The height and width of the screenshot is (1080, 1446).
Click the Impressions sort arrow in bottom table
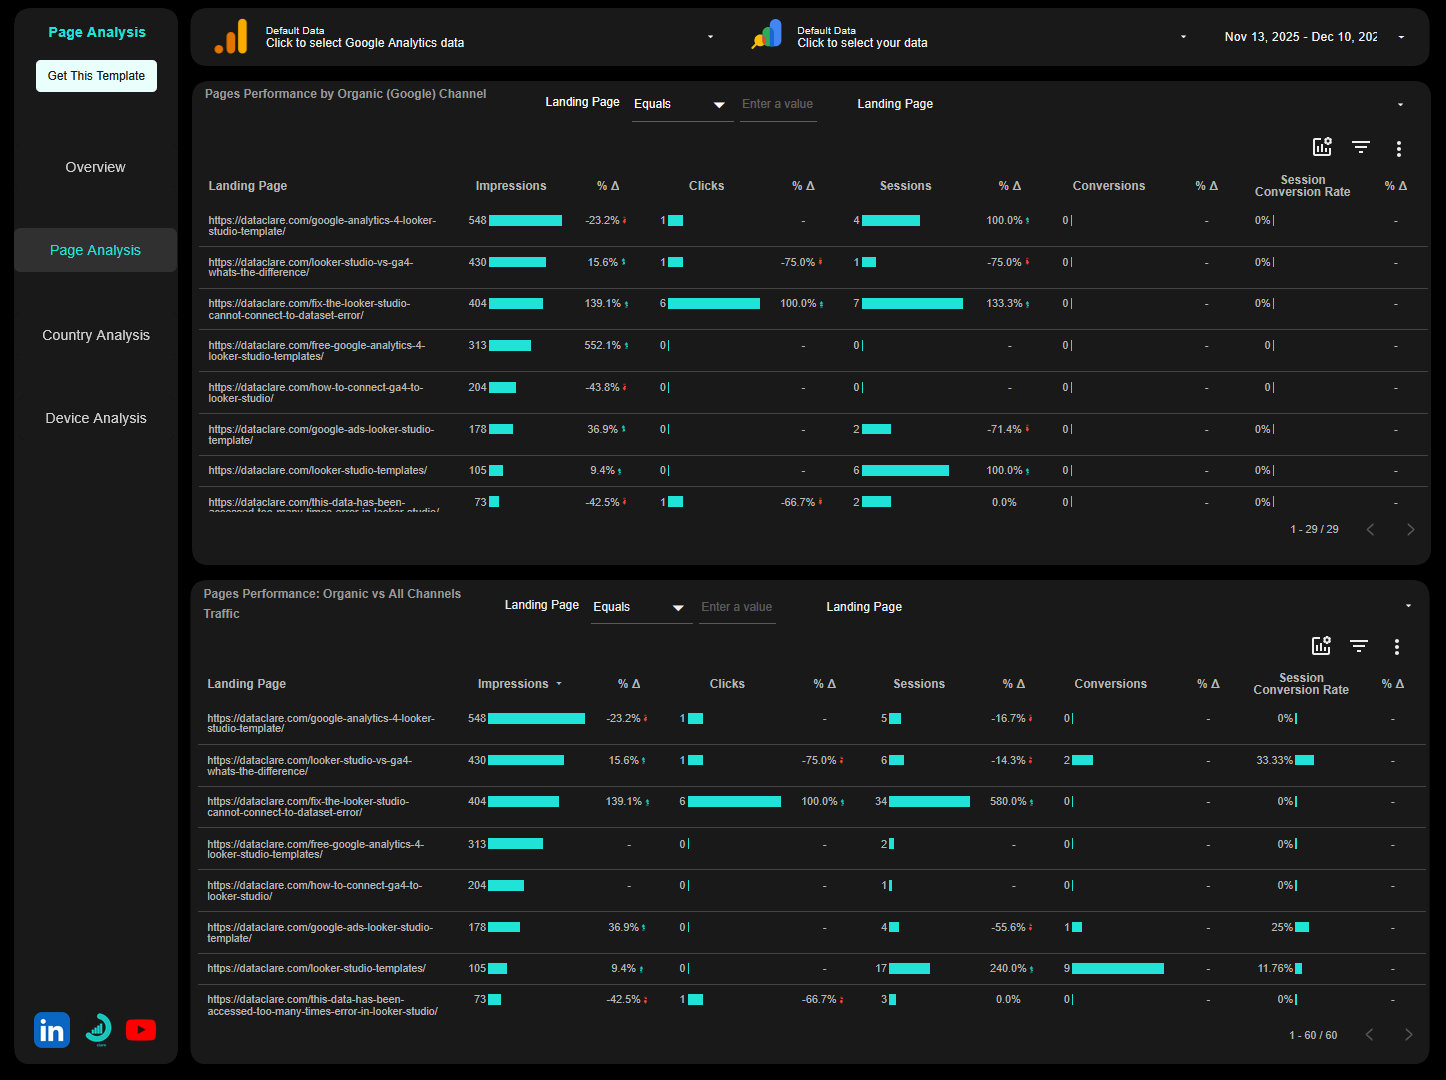[x=557, y=684]
